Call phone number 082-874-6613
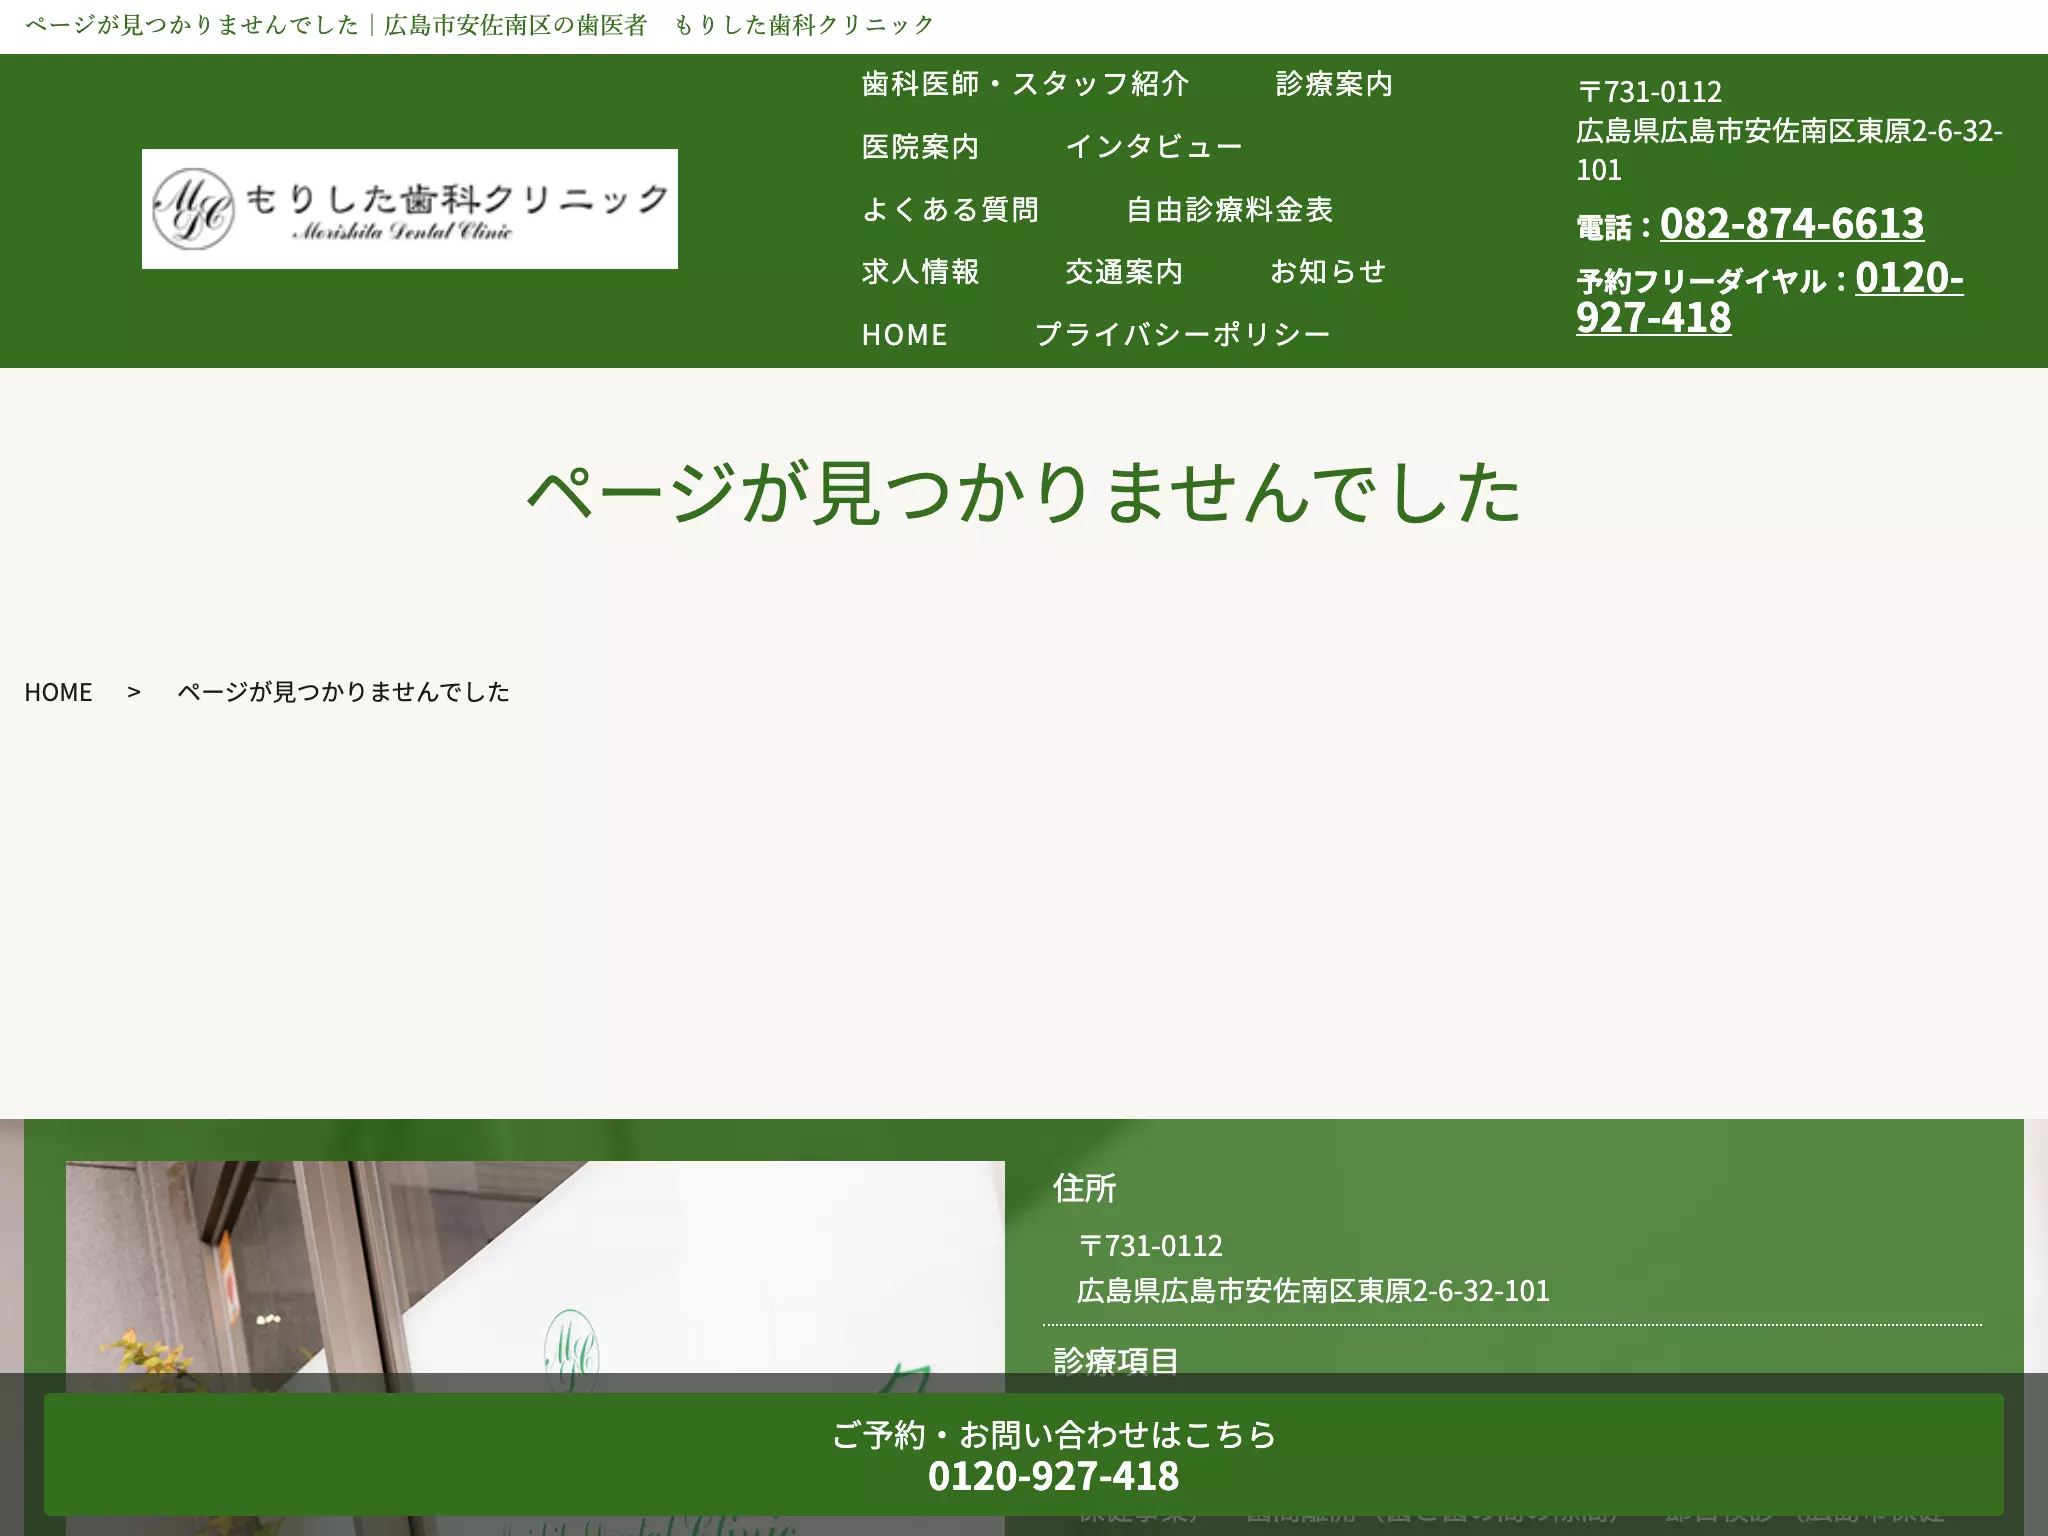Image resolution: width=2048 pixels, height=1536 pixels. [x=1791, y=223]
